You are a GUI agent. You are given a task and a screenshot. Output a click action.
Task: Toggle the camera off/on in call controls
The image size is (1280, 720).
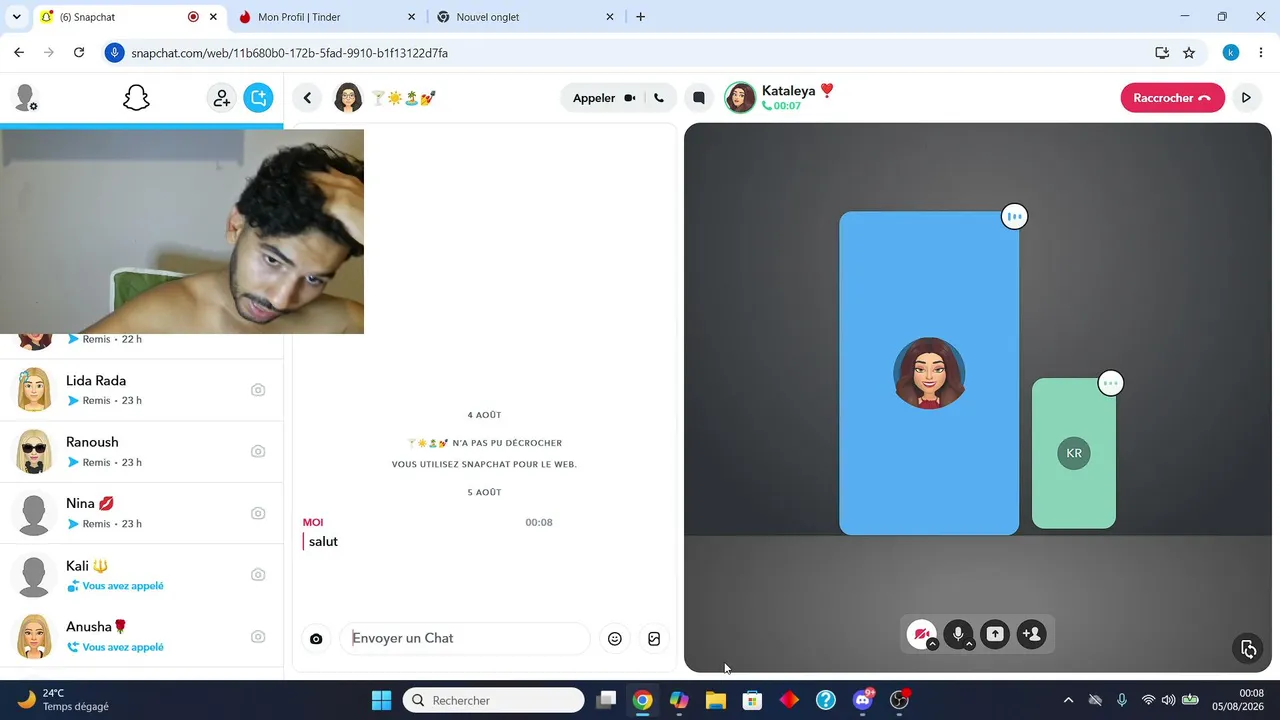(921, 634)
